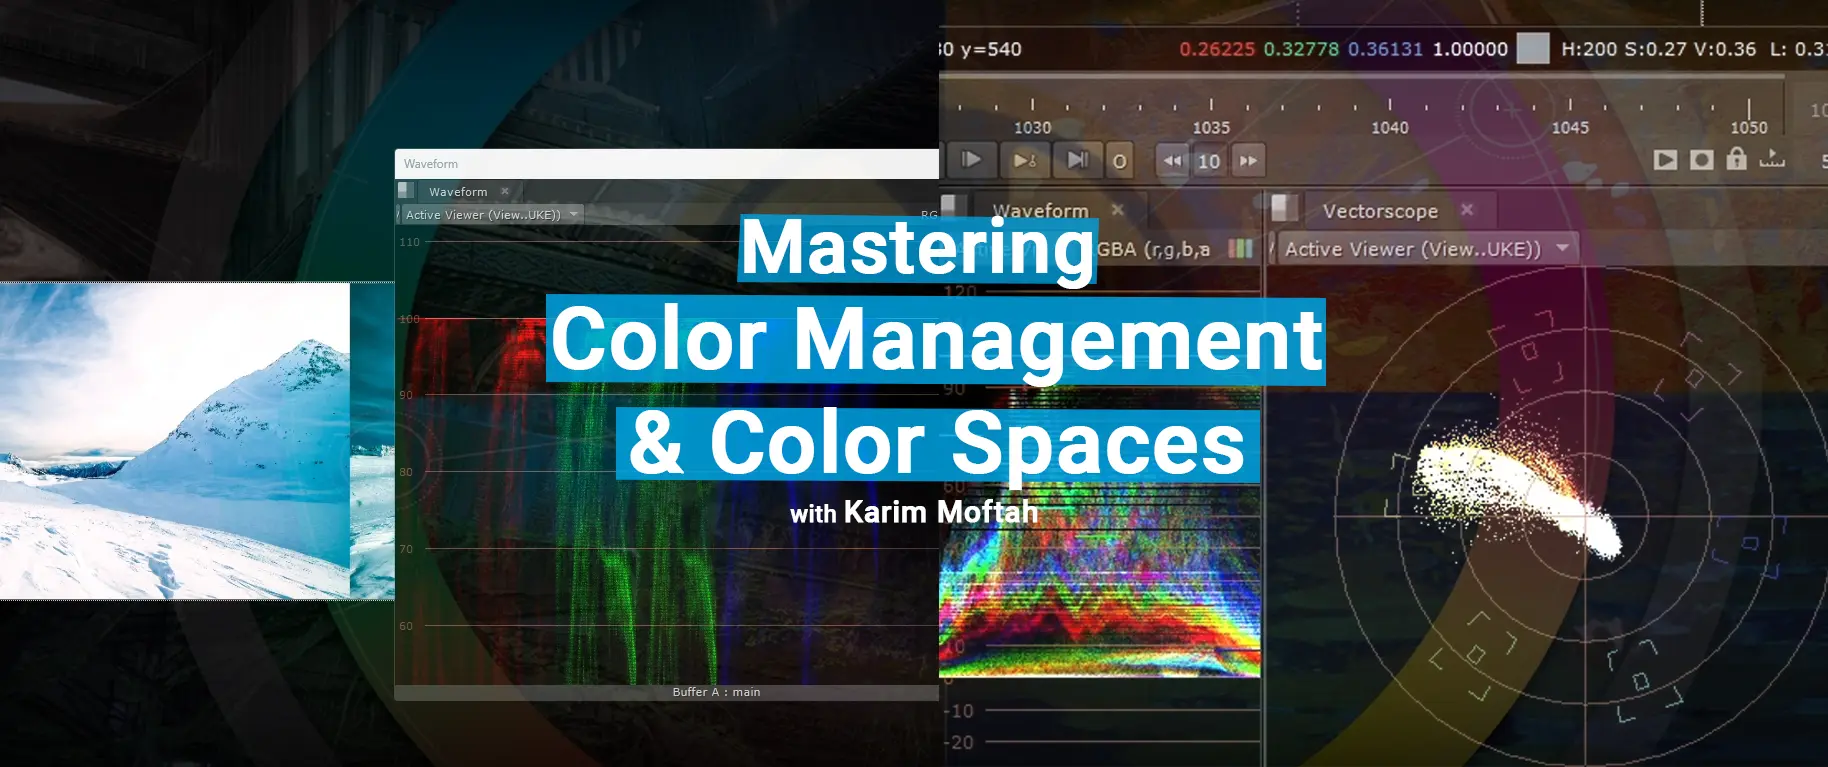Switch to the Vectorscope tab
This screenshot has width=1828, height=767.
(x=1380, y=211)
